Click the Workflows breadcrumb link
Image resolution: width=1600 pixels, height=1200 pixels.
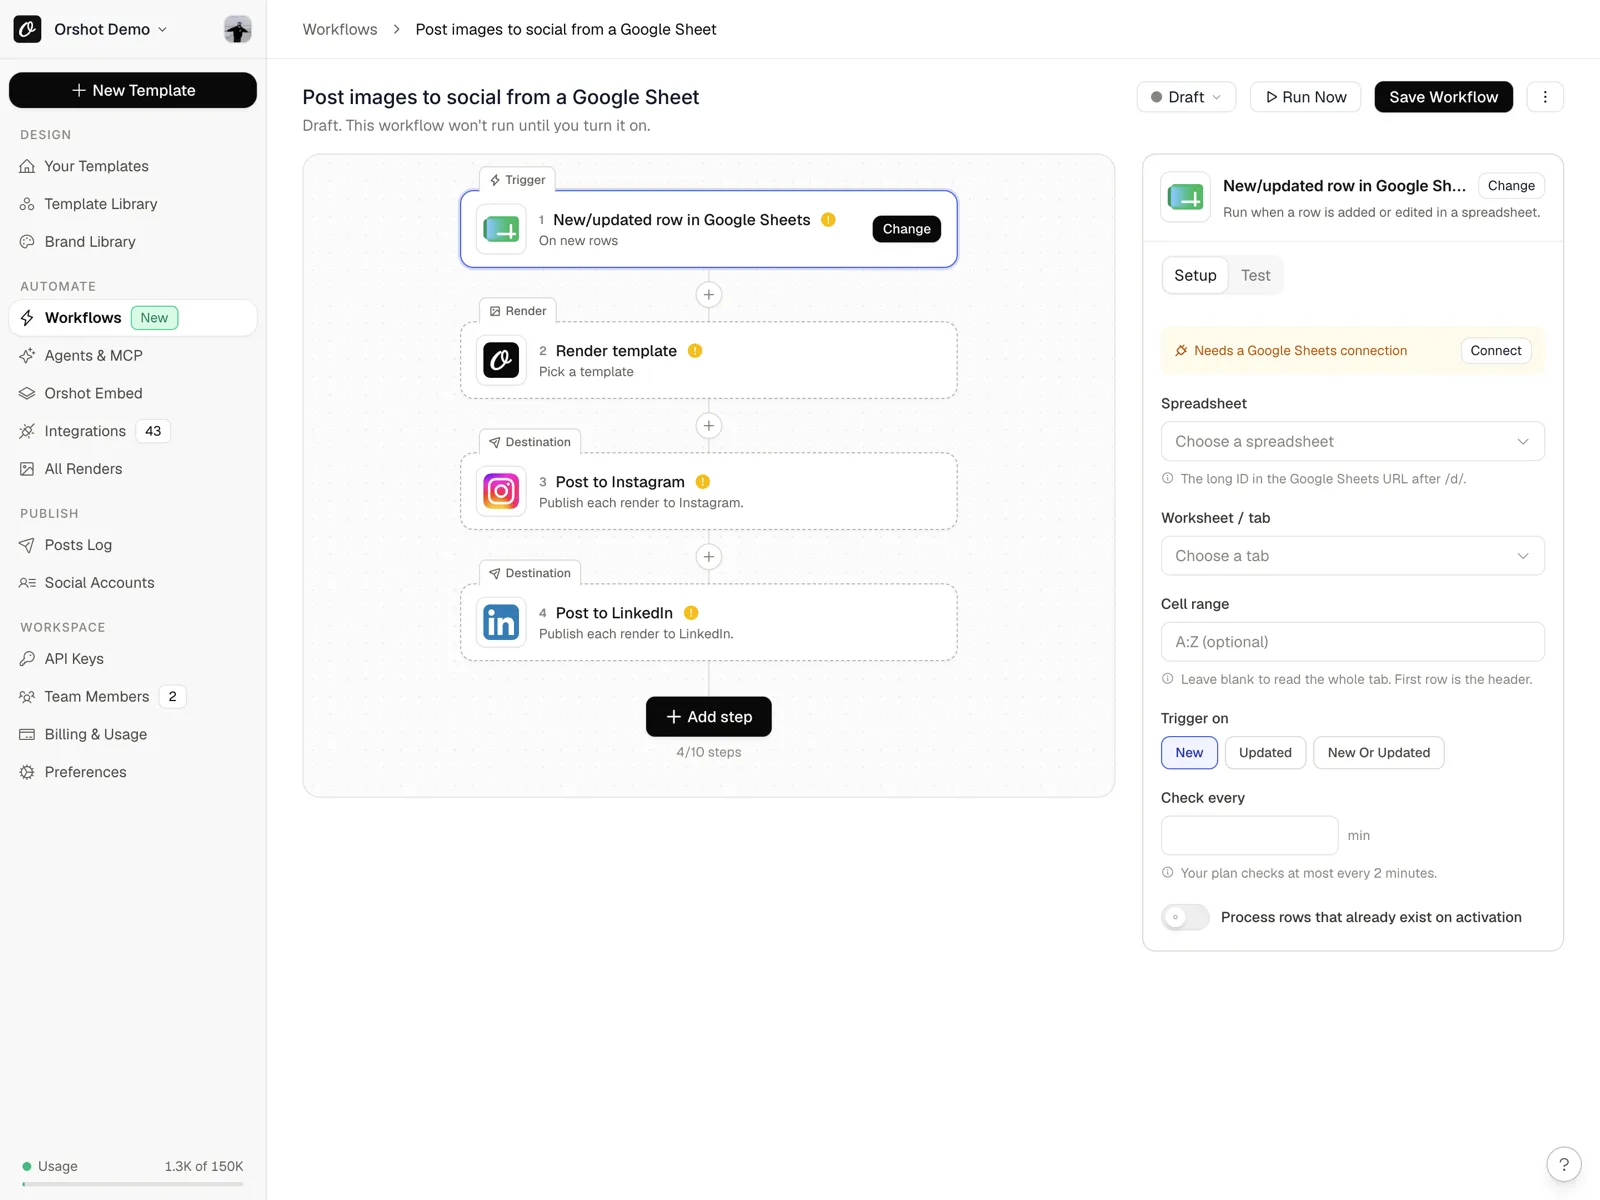pyautogui.click(x=340, y=29)
